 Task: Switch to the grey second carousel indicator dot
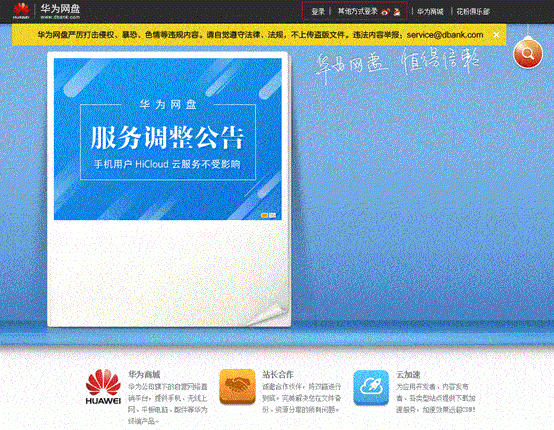pyautogui.click(x=272, y=215)
